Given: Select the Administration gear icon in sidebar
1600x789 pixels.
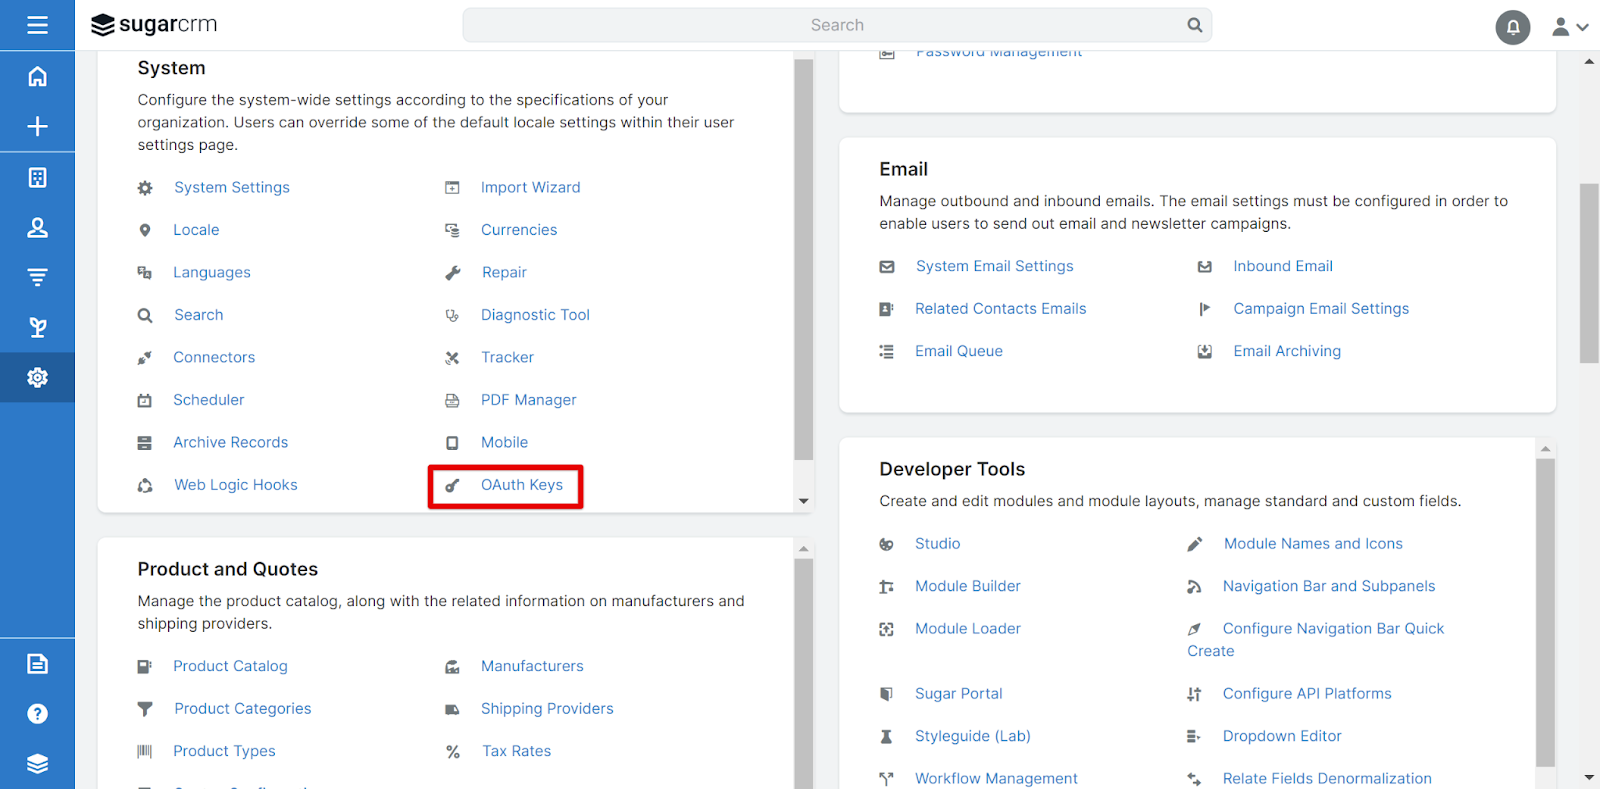Looking at the screenshot, I should (x=37, y=377).
